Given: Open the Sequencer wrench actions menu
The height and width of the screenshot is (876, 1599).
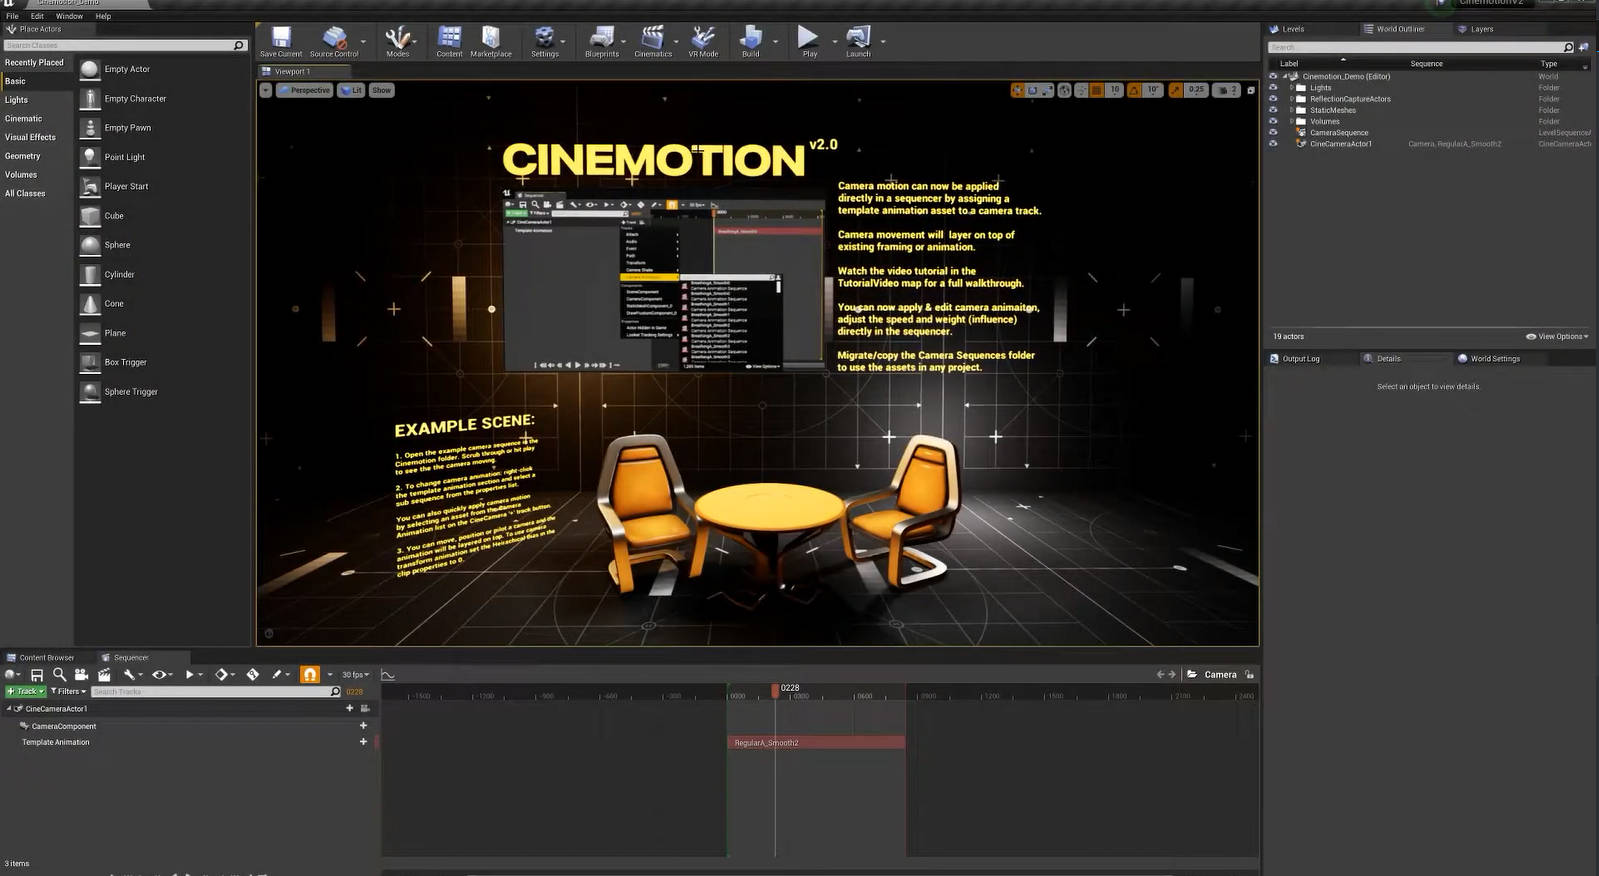Looking at the screenshot, I should click(129, 675).
